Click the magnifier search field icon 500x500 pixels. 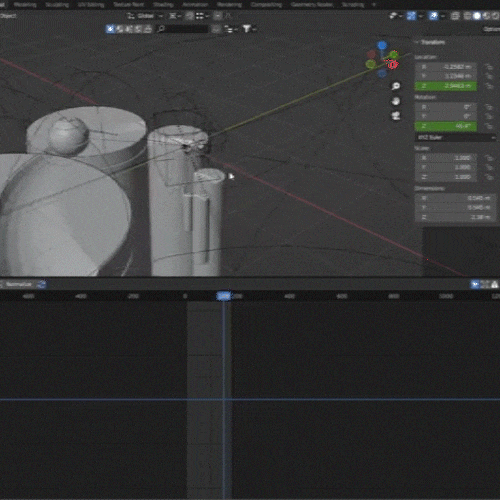pyautogui.click(x=161, y=29)
